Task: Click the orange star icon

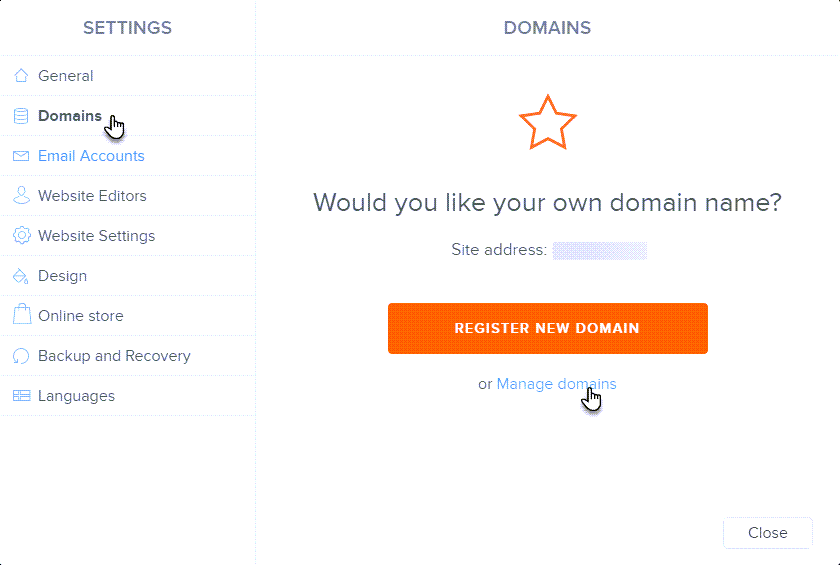Action: 547,123
